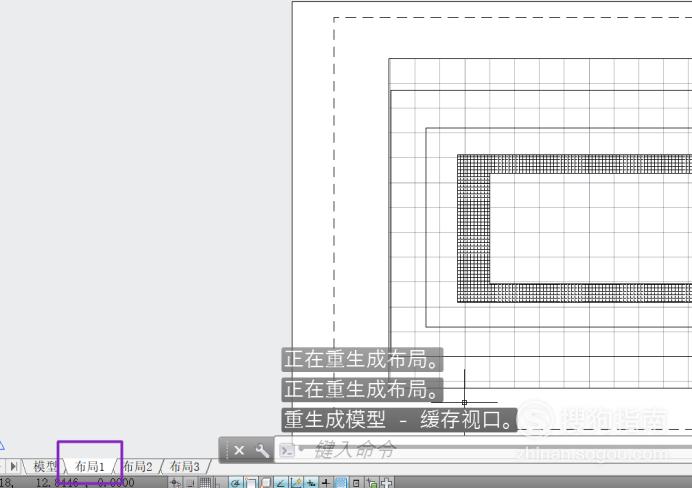The width and height of the screenshot is (692, 488).
Task: Toggle Snap Mode in status bar
Action: pos(190,483)
